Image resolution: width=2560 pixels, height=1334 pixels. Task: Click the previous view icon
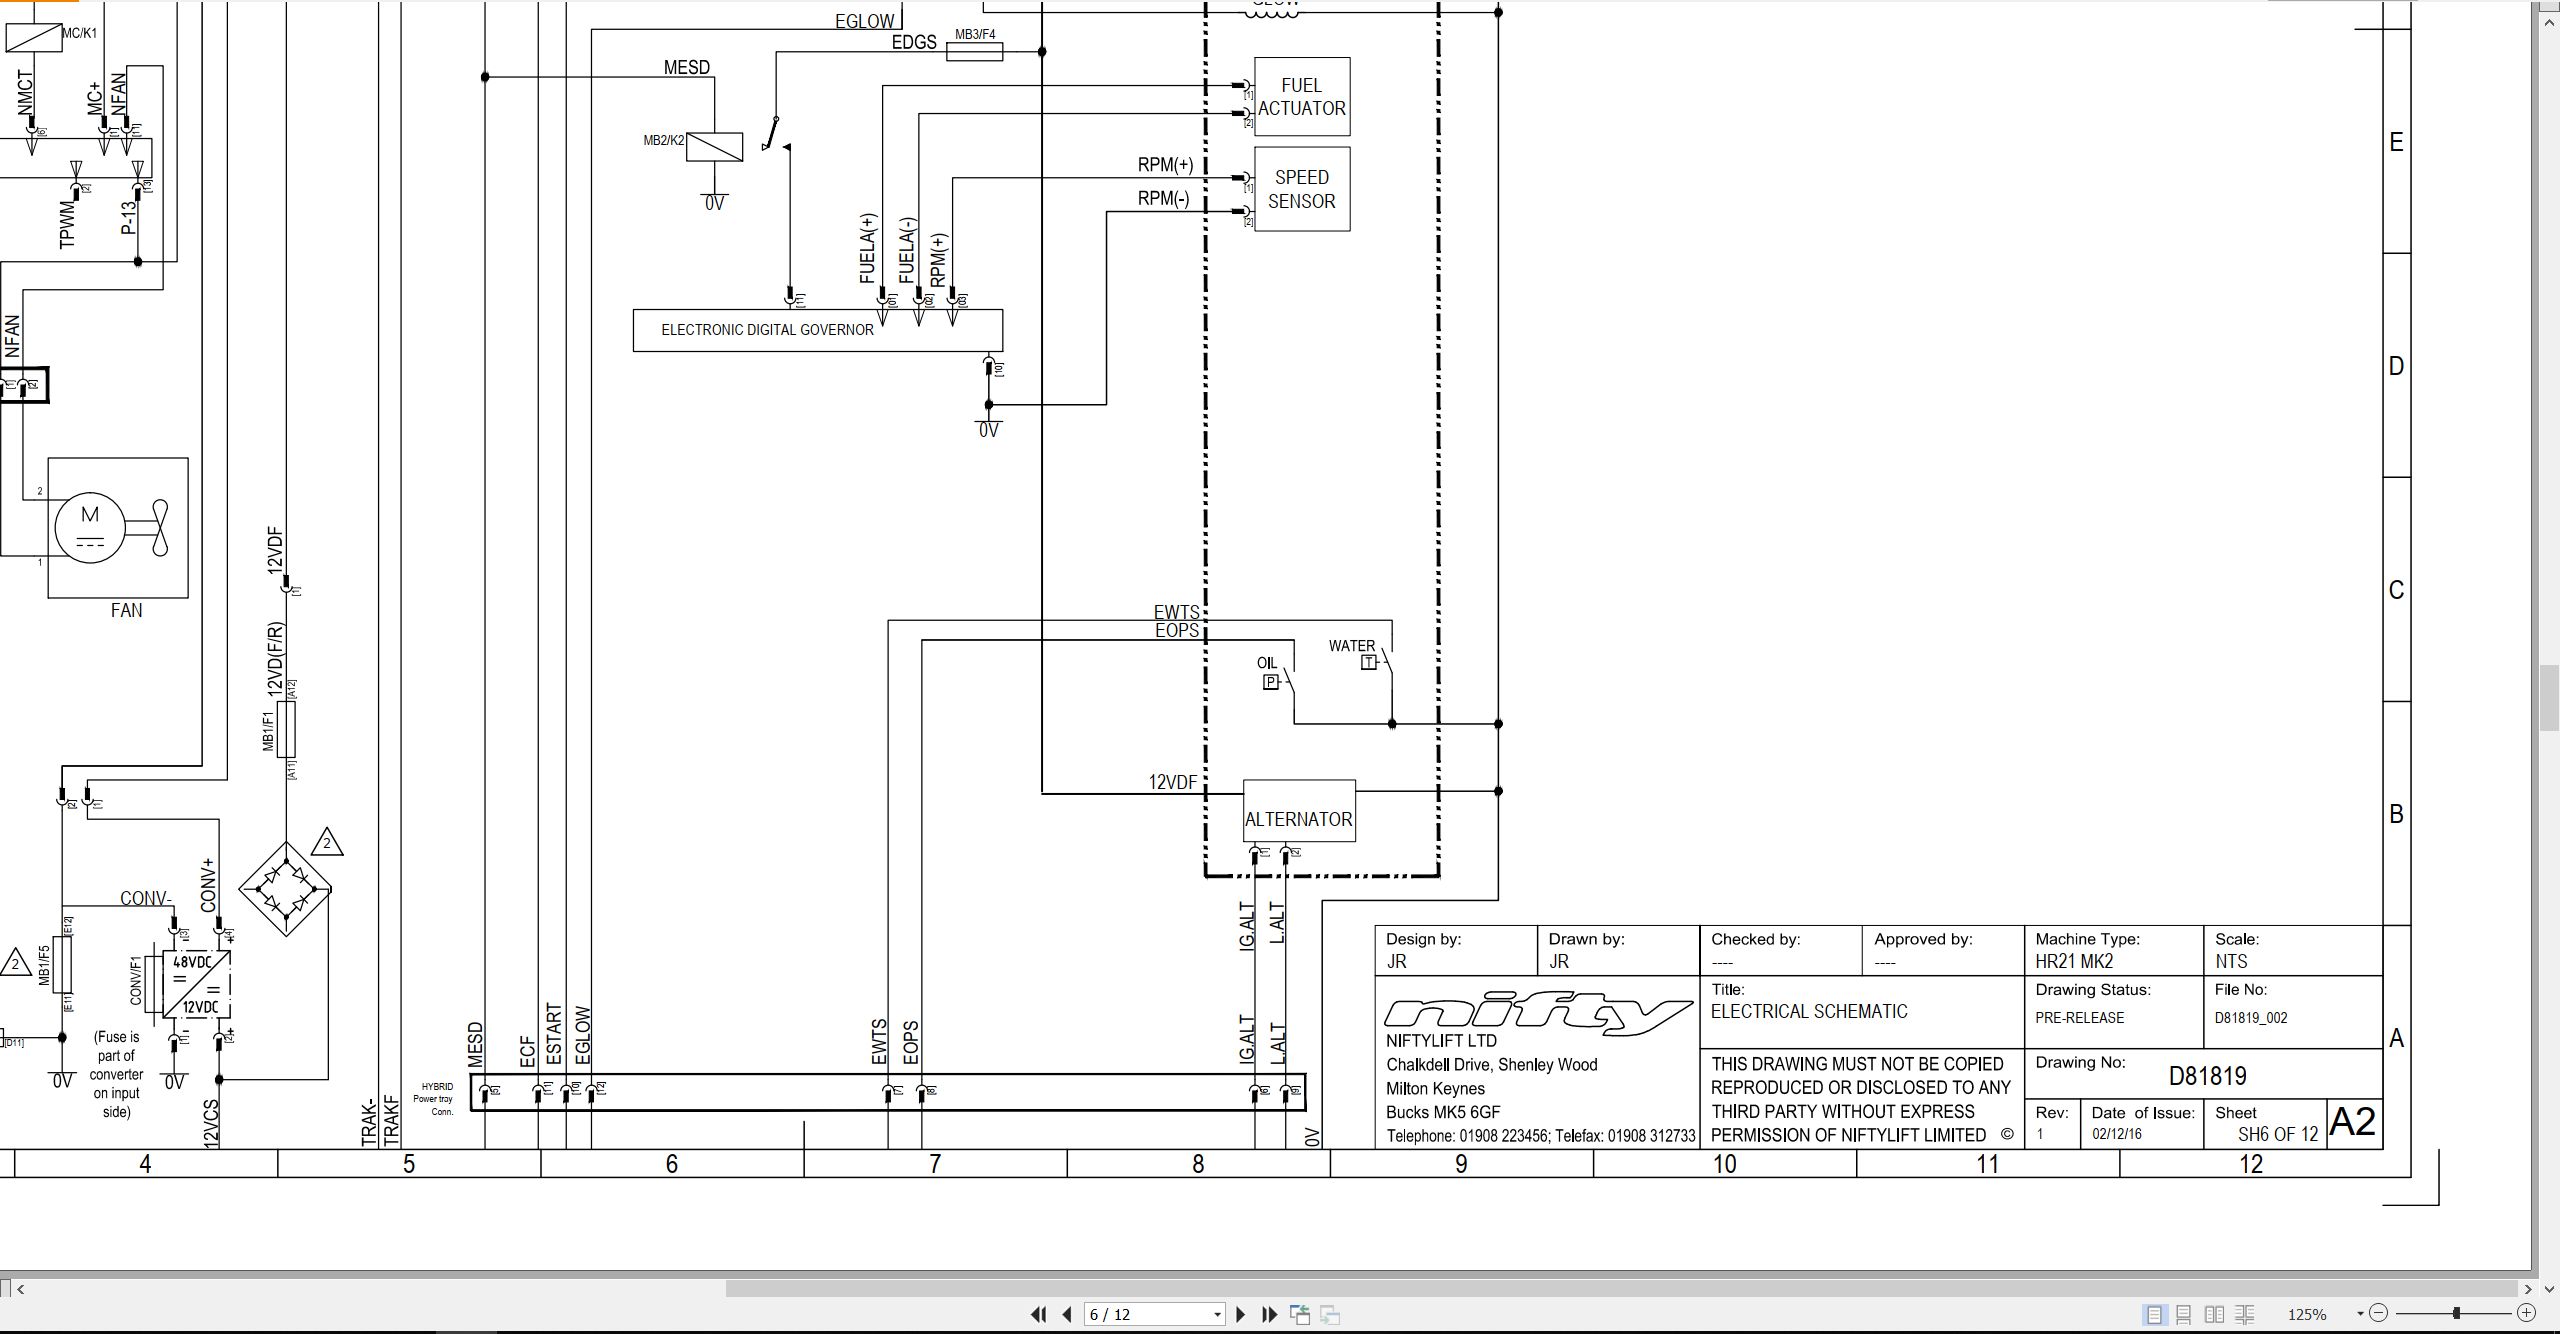1300,1314
